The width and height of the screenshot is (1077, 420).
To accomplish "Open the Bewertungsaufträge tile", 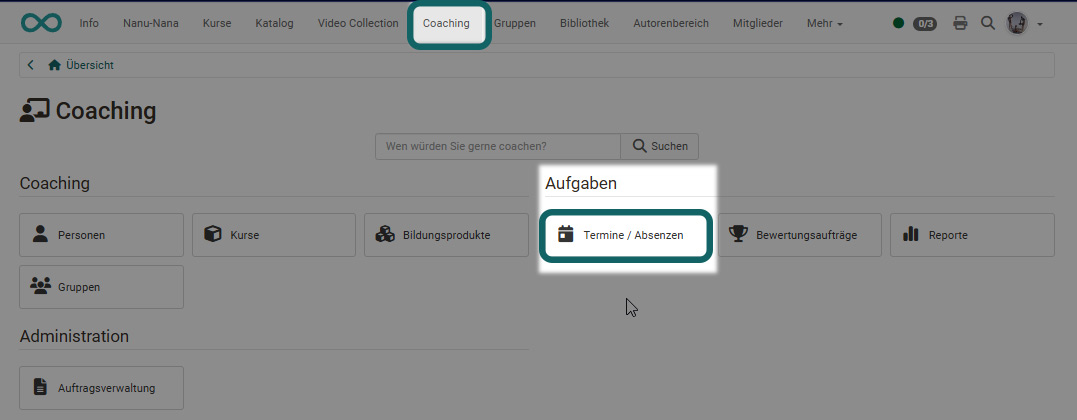I will click(800, 235).
